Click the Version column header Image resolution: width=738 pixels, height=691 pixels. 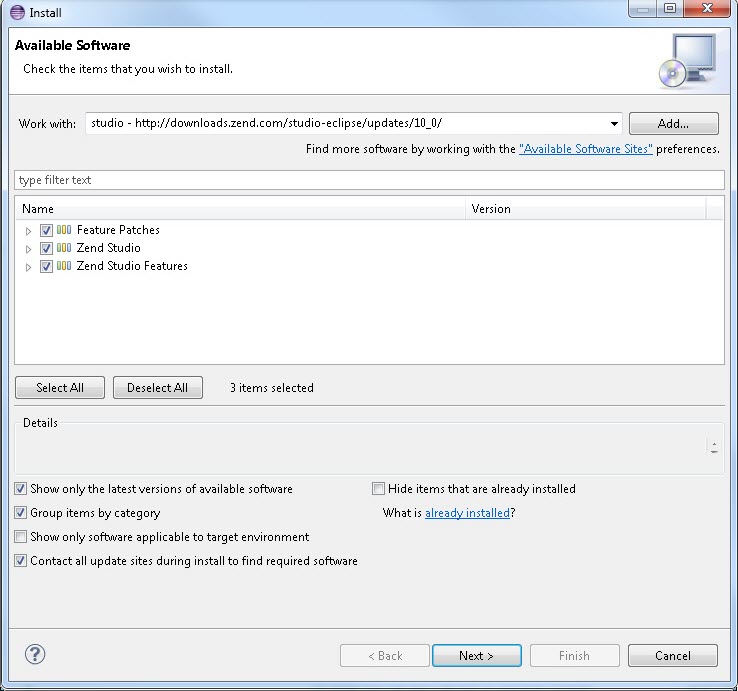(586, 209)
